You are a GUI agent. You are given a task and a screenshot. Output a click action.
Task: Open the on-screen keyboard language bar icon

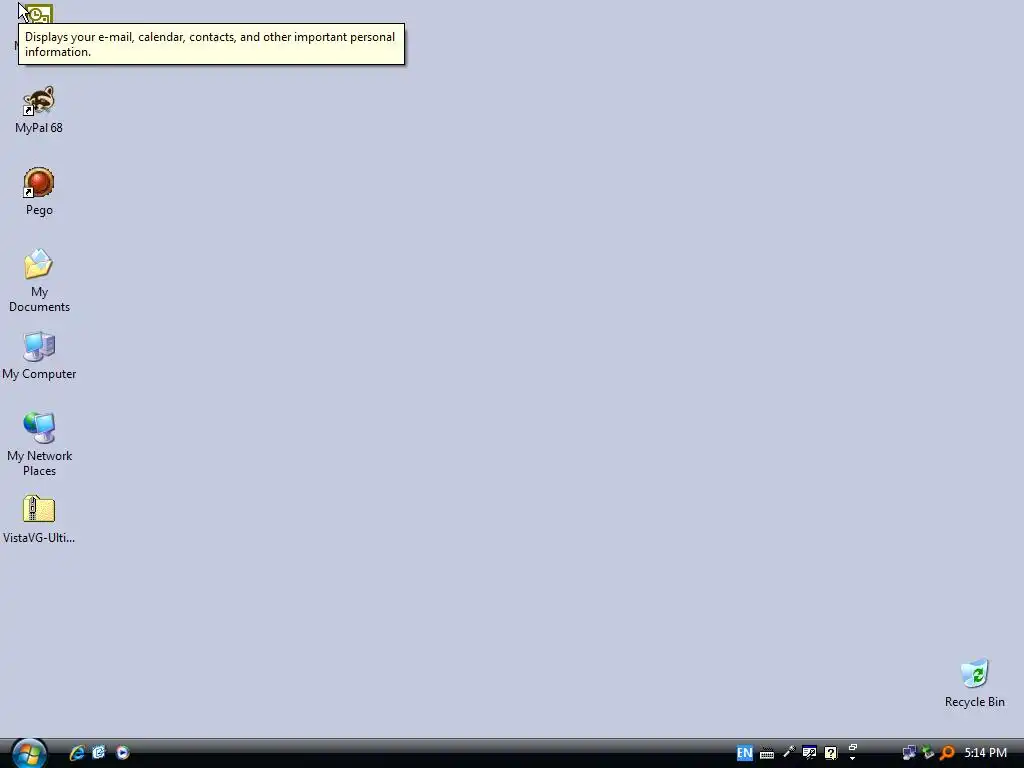(767, 754)
